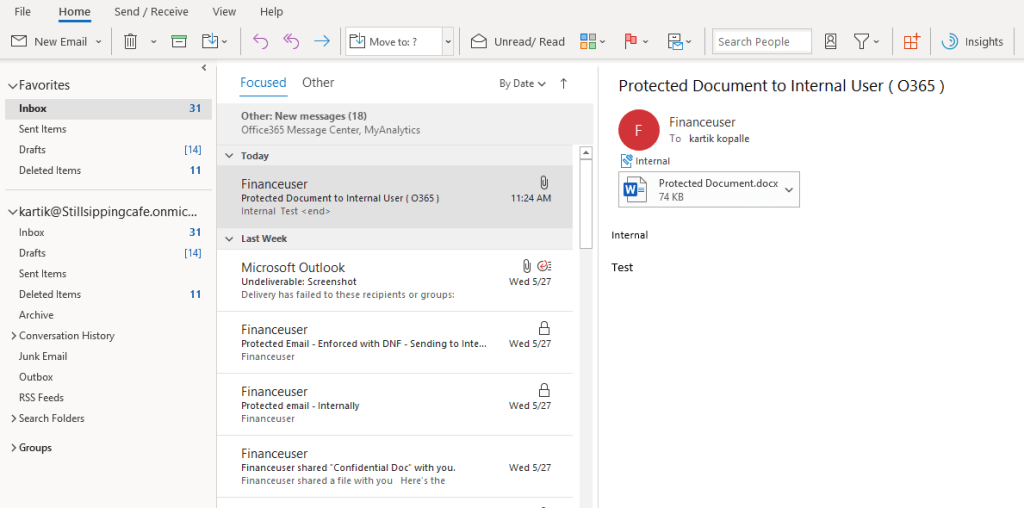Toggle Unread/ Read status
The height and width of the screenshot is (508, 1024).
tap(518, 42)
